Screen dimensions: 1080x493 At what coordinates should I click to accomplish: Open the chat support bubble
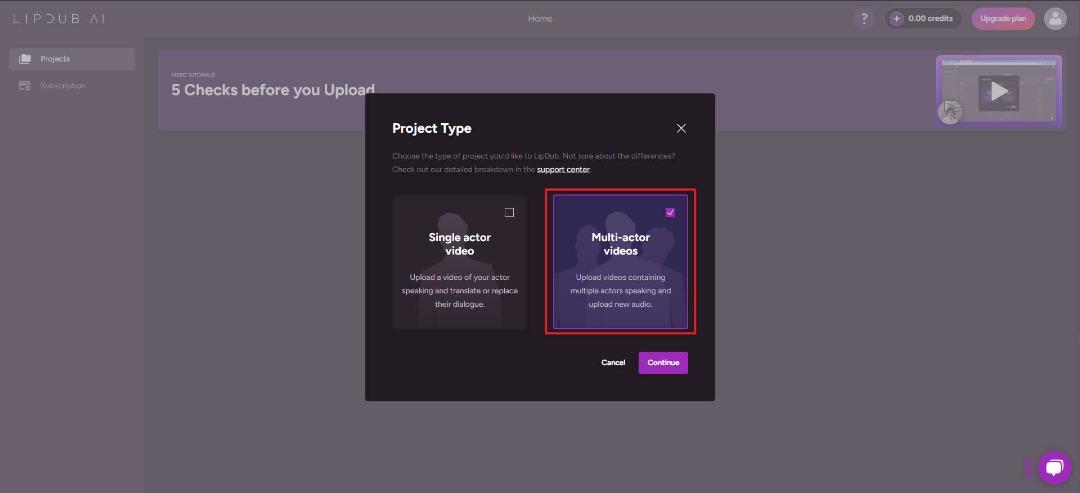(x=1054, y=468)
